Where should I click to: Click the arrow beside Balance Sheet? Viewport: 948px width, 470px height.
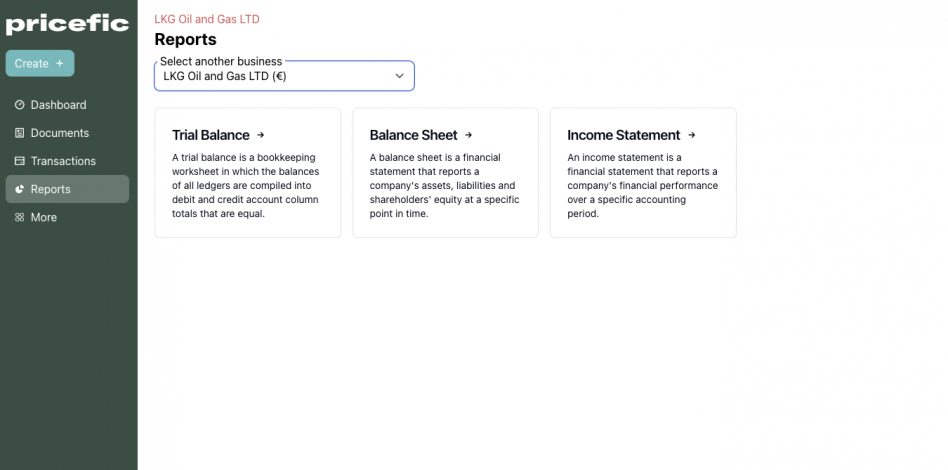tap(469, 135)
